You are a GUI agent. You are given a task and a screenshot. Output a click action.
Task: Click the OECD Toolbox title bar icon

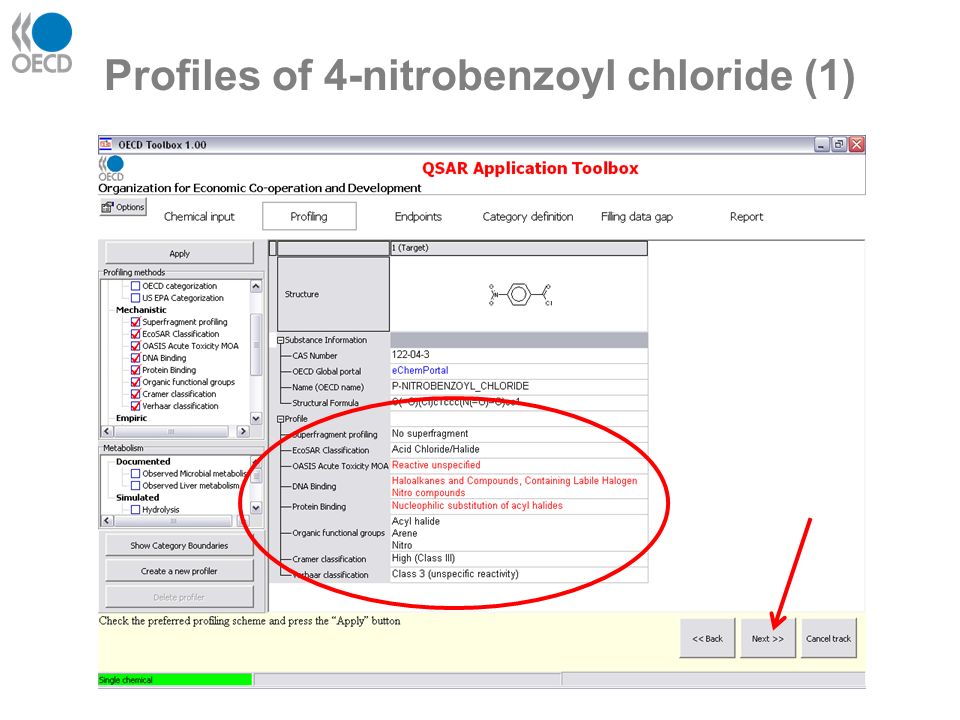(x=105, y=144)
